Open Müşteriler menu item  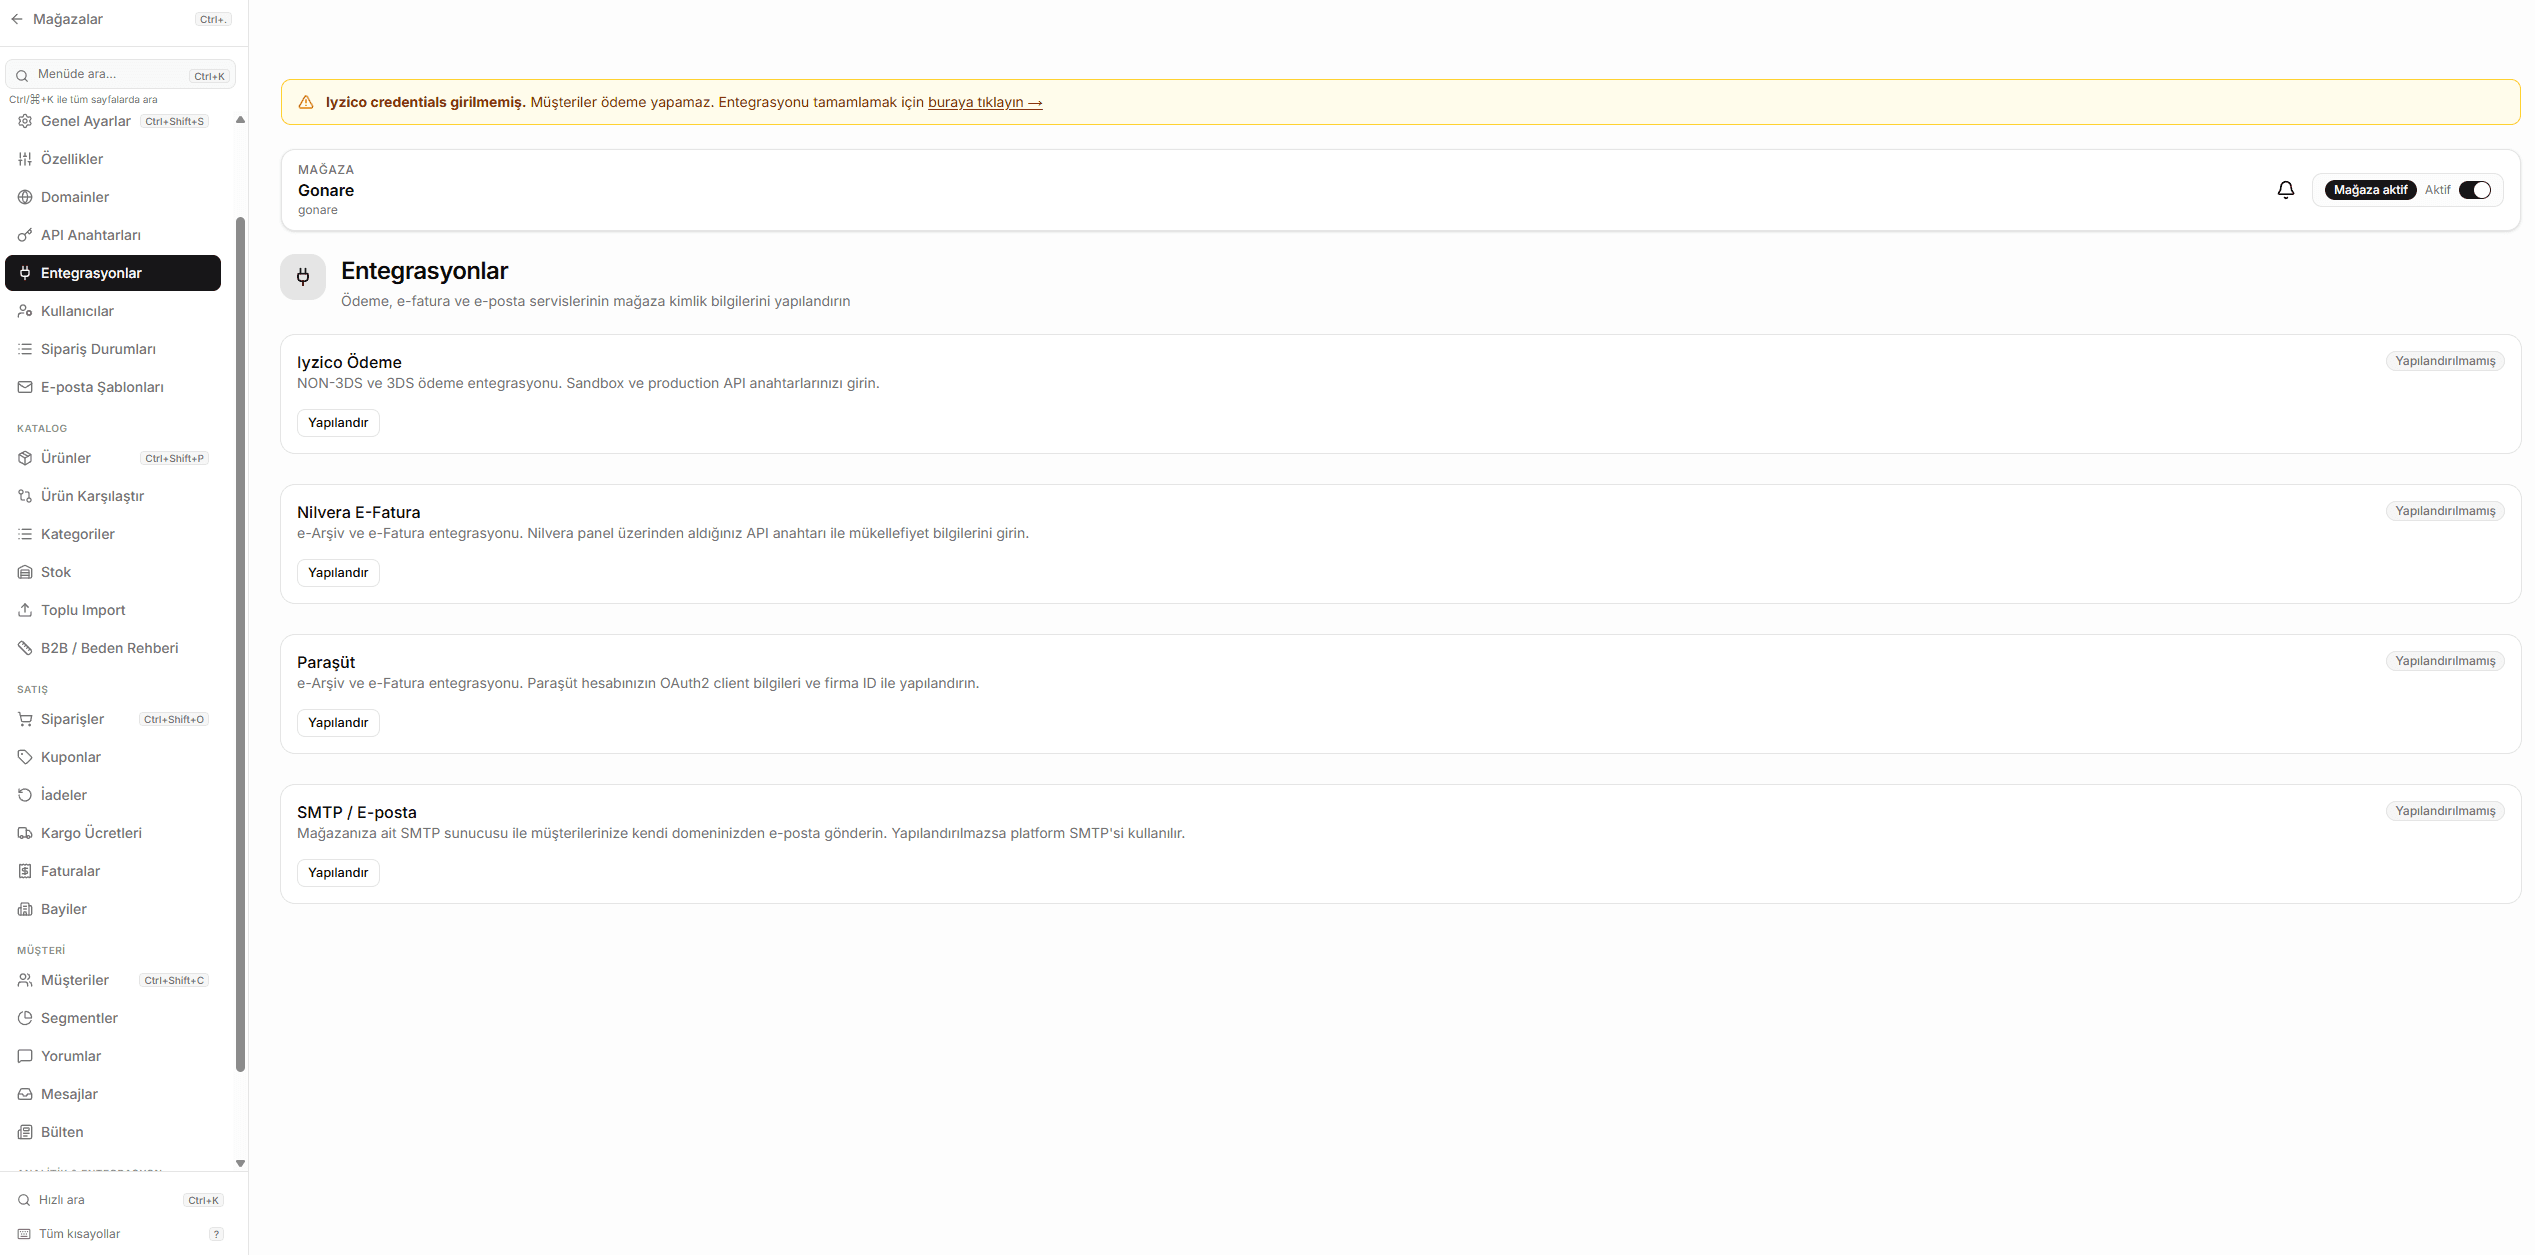pos(113,980)
